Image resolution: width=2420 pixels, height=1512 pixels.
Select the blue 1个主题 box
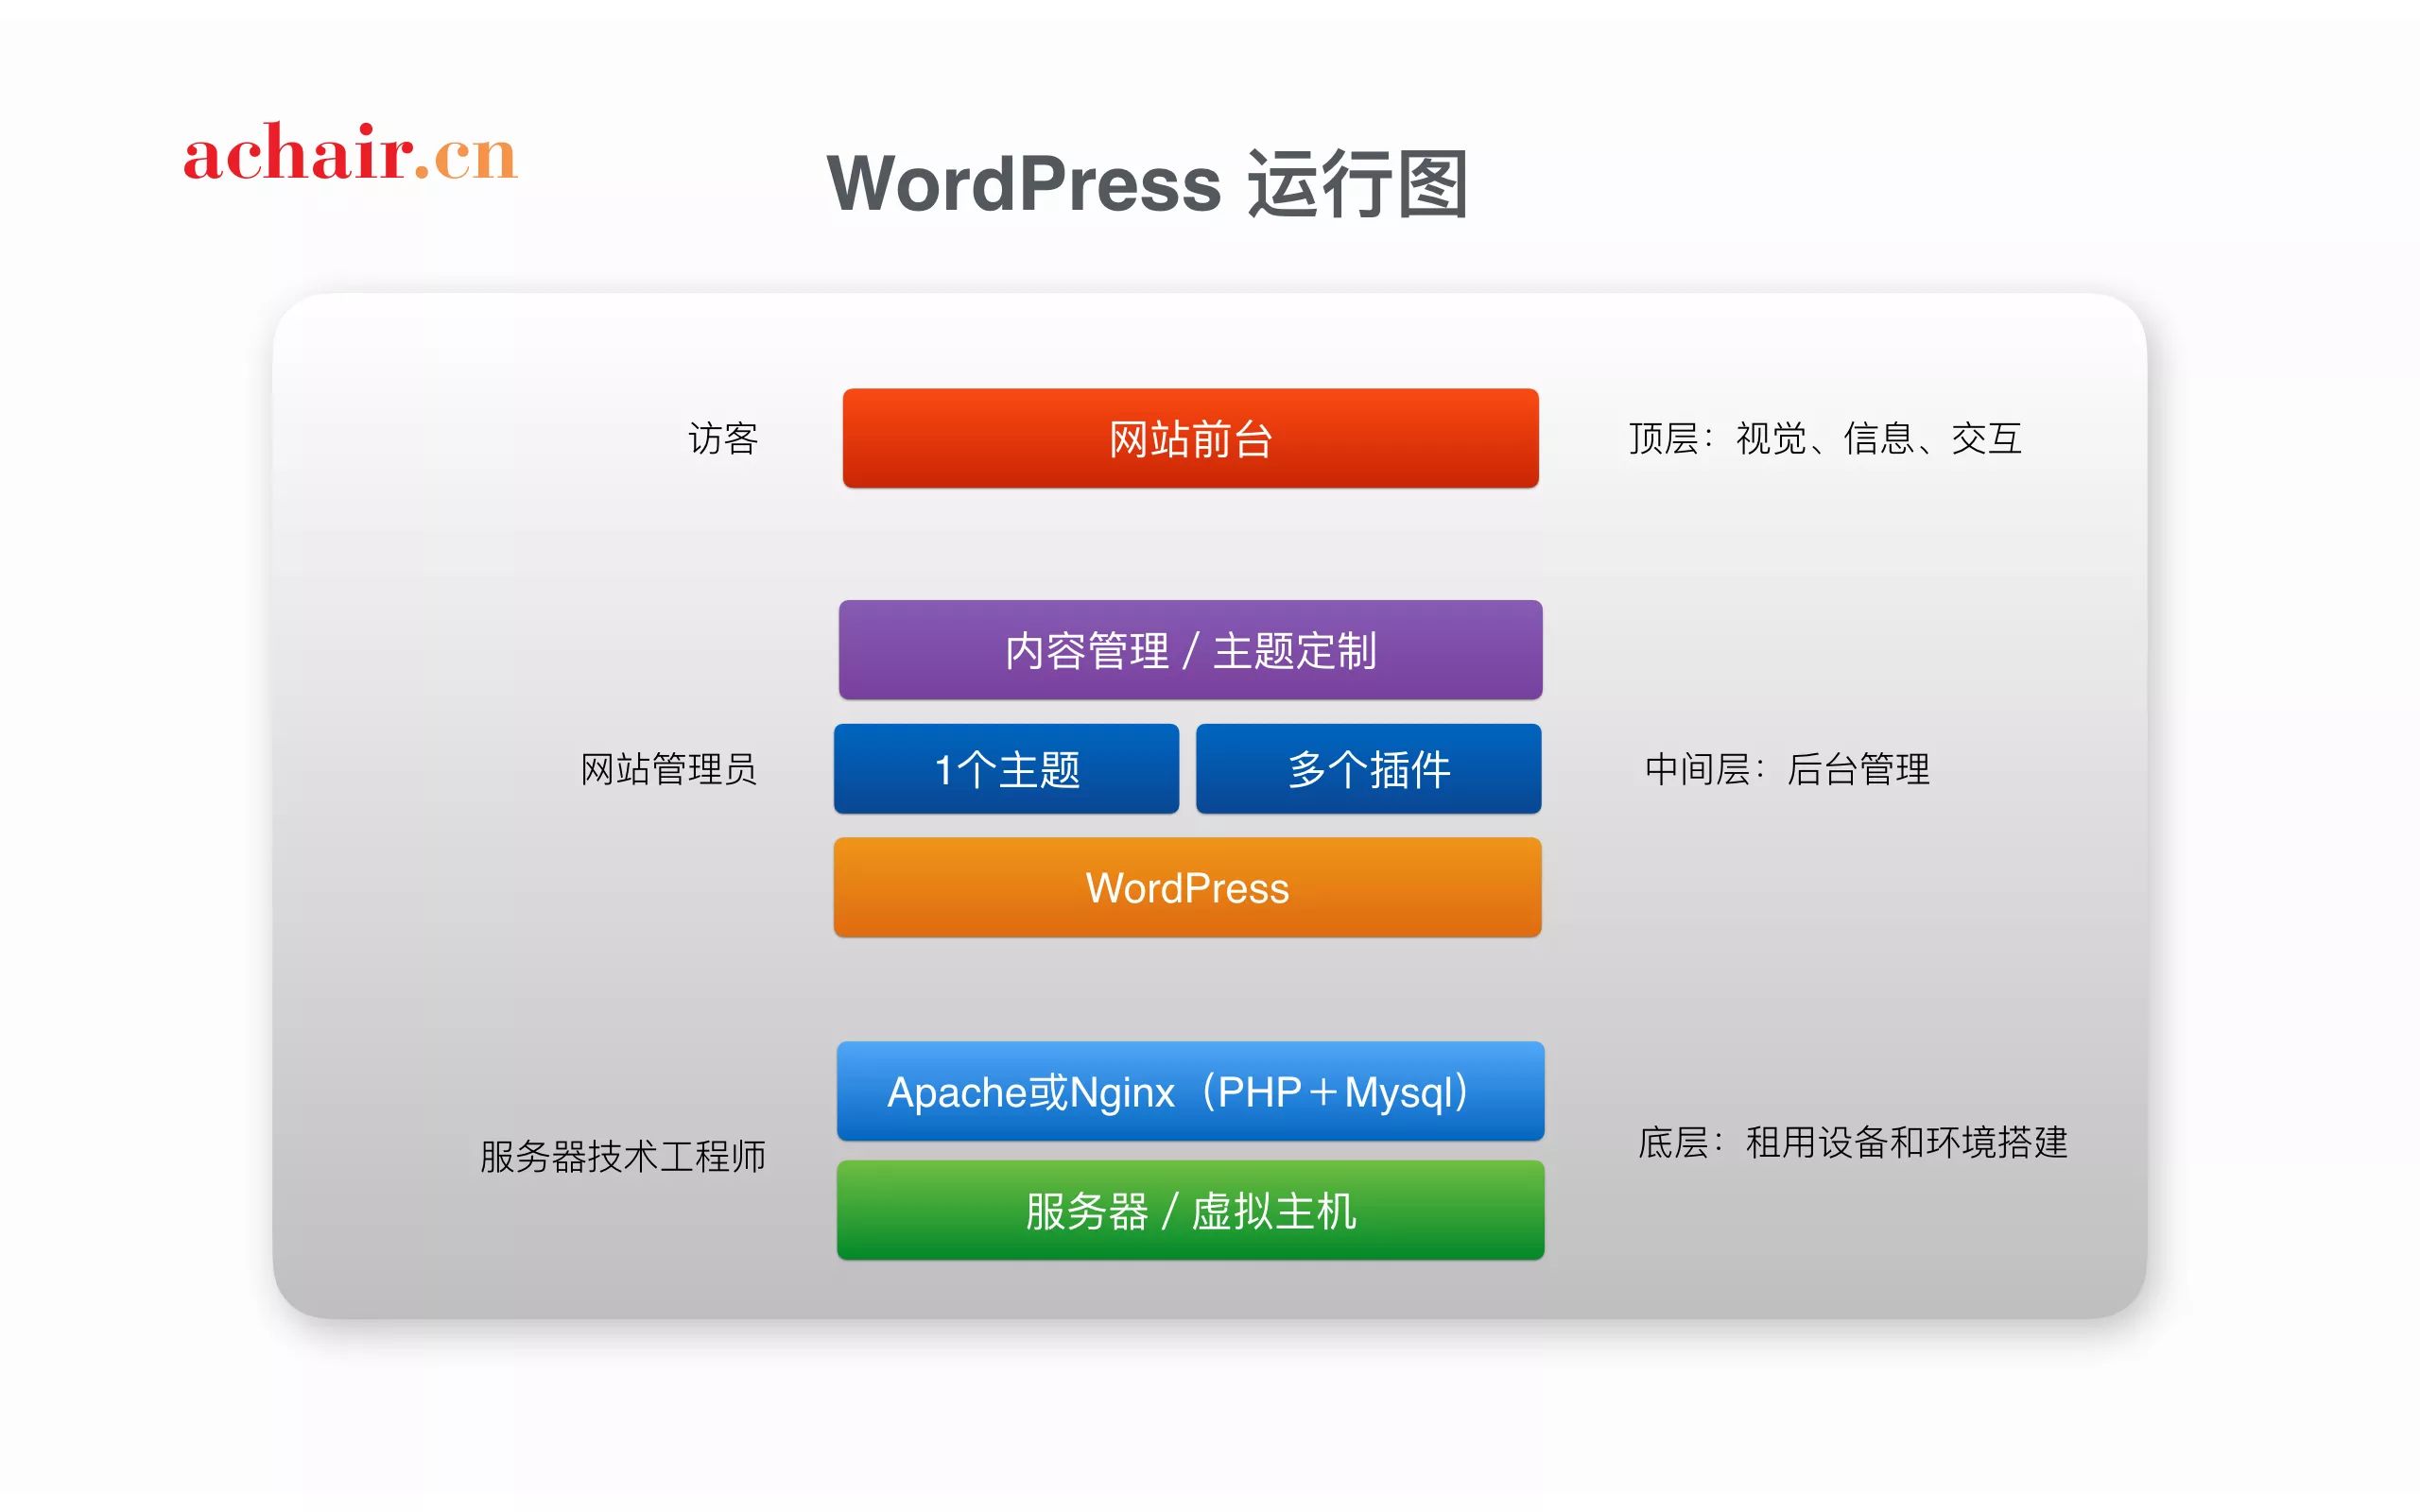(x=1006, y=769)
